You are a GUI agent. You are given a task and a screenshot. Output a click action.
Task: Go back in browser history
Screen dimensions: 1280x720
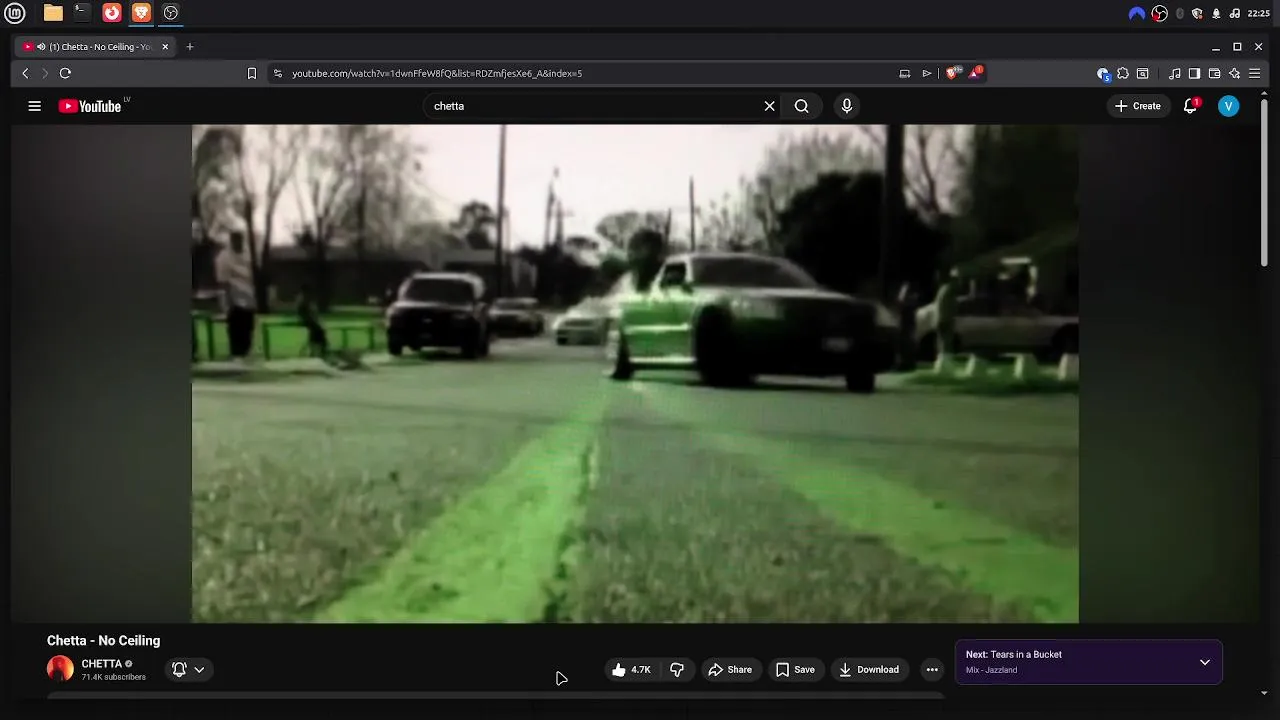26,73
